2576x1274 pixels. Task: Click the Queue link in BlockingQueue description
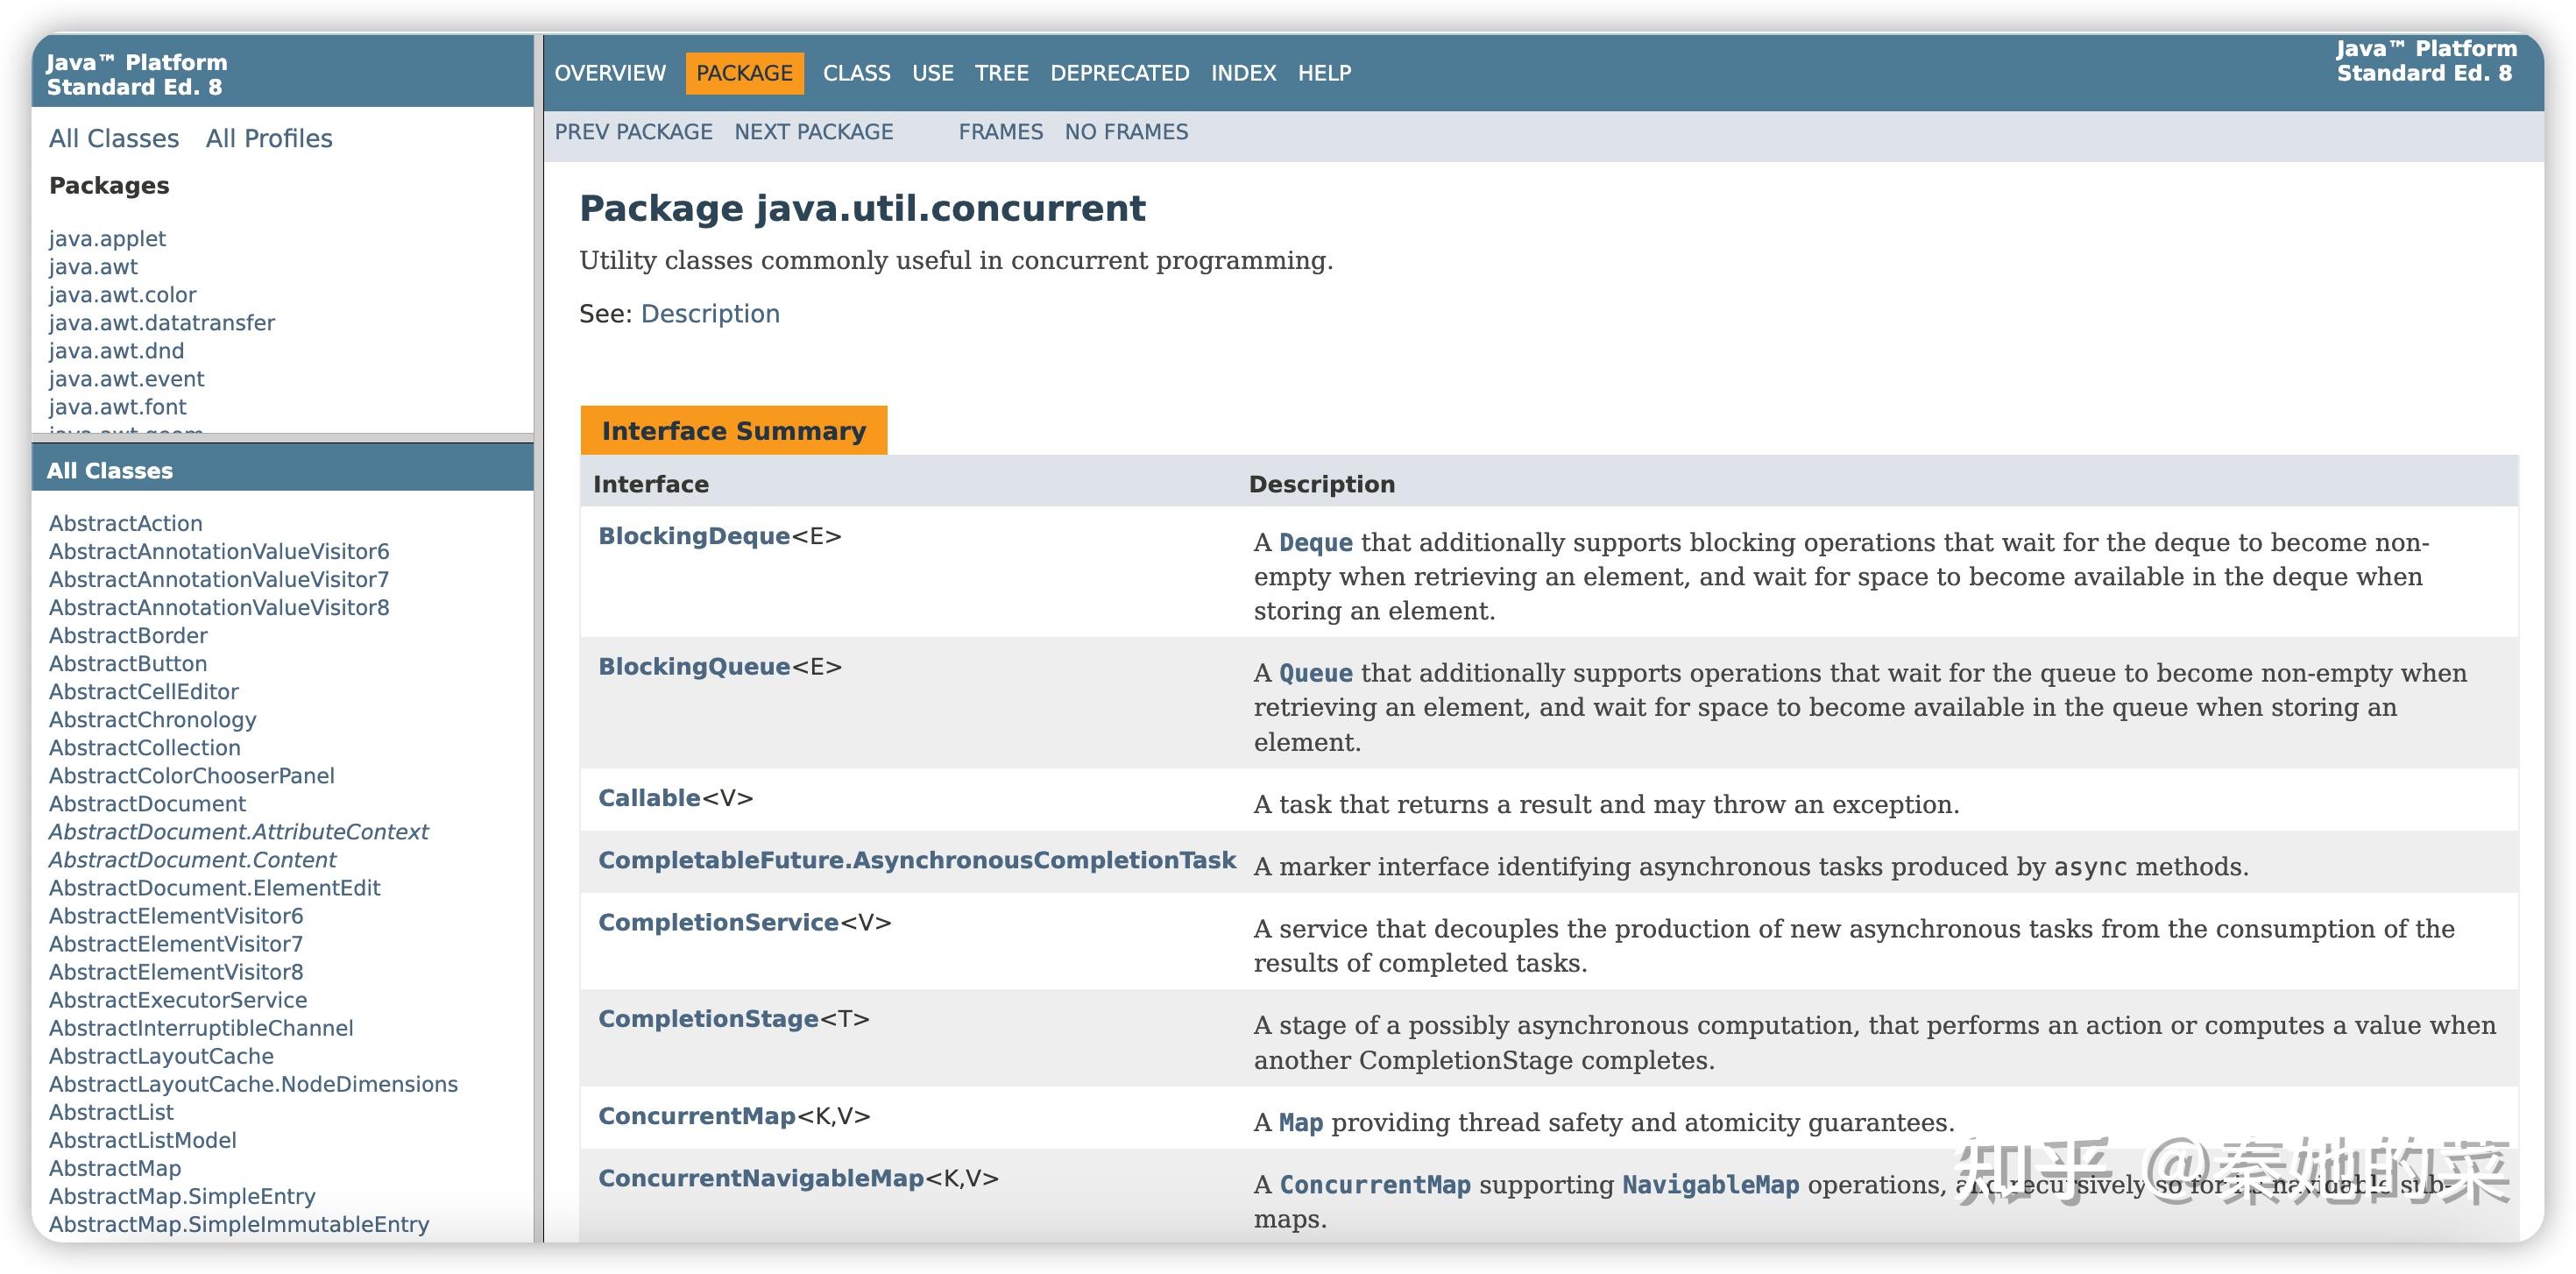click(1315, 673)
